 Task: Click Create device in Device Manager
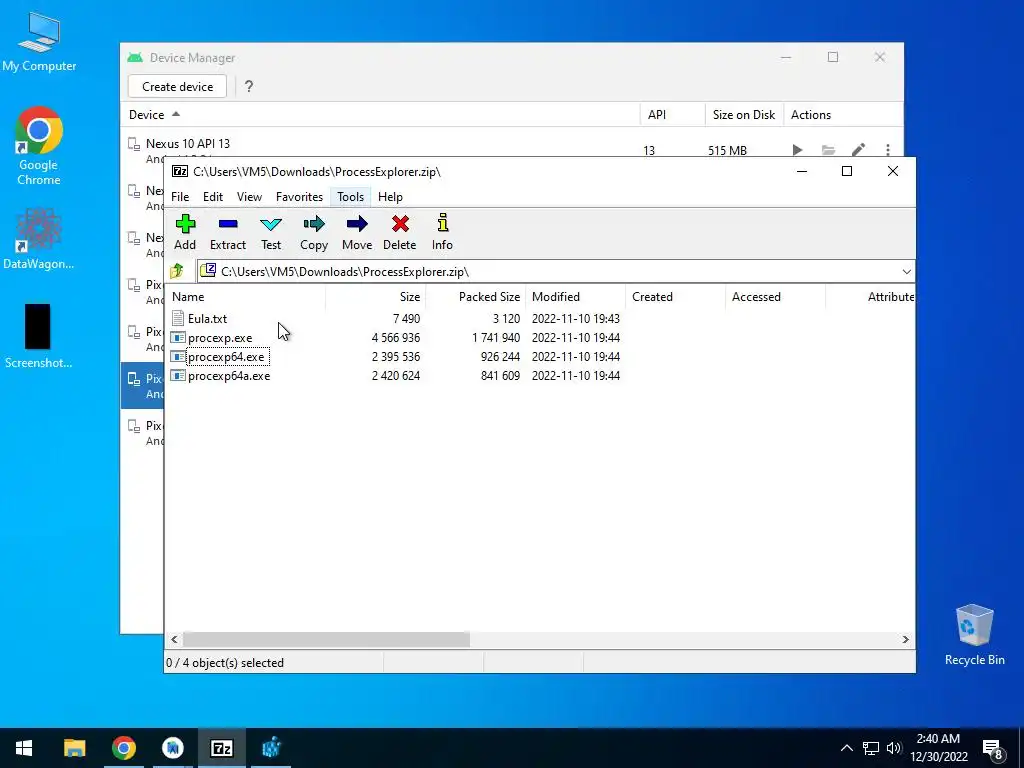tap(178, 86)
